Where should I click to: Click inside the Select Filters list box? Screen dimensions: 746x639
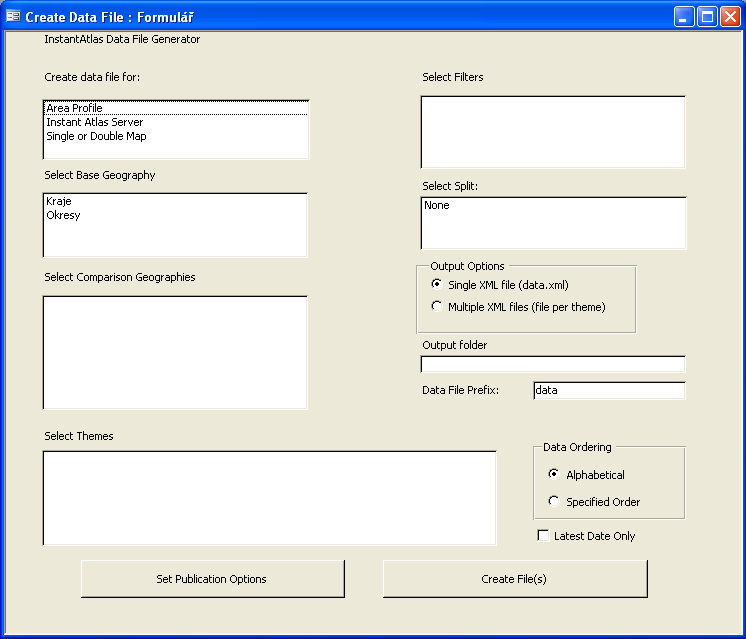[x=553, y=132]
